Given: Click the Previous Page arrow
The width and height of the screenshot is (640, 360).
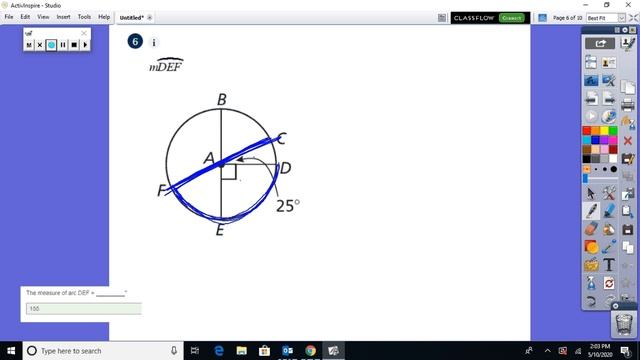Looking at the screenshot, I should pyautogui.click(x=591, y=98).
